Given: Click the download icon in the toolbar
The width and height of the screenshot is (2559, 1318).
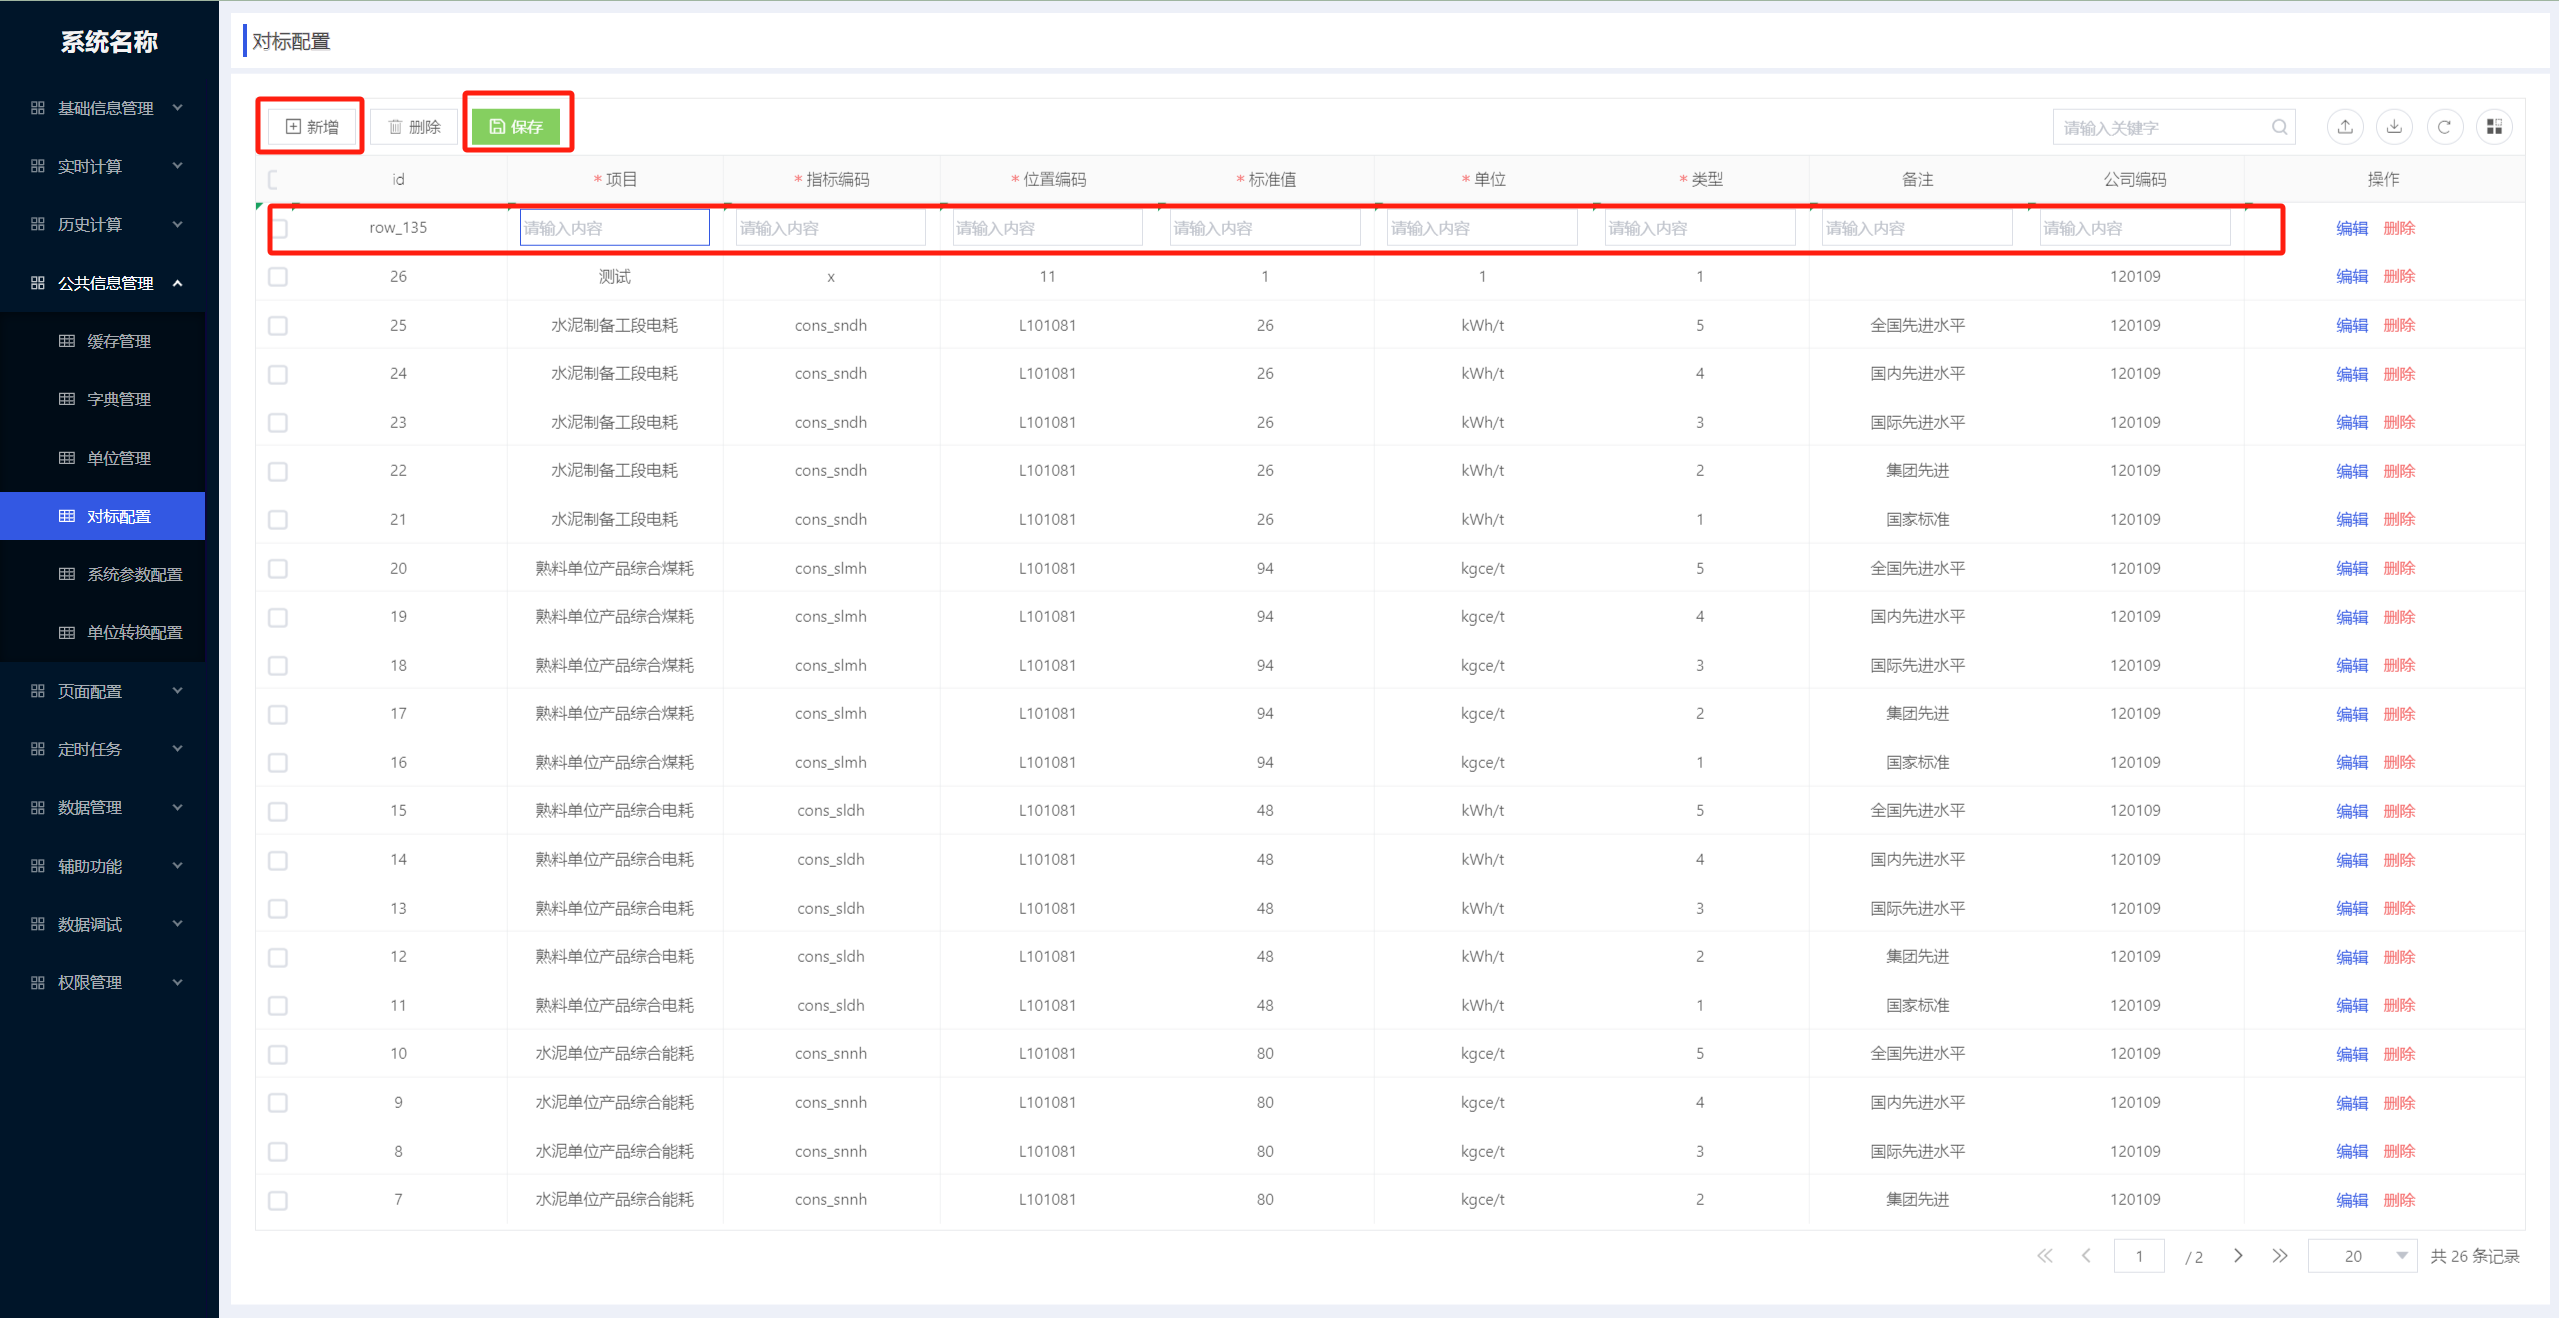Looking at the screenshot, I should (2394, 127).
